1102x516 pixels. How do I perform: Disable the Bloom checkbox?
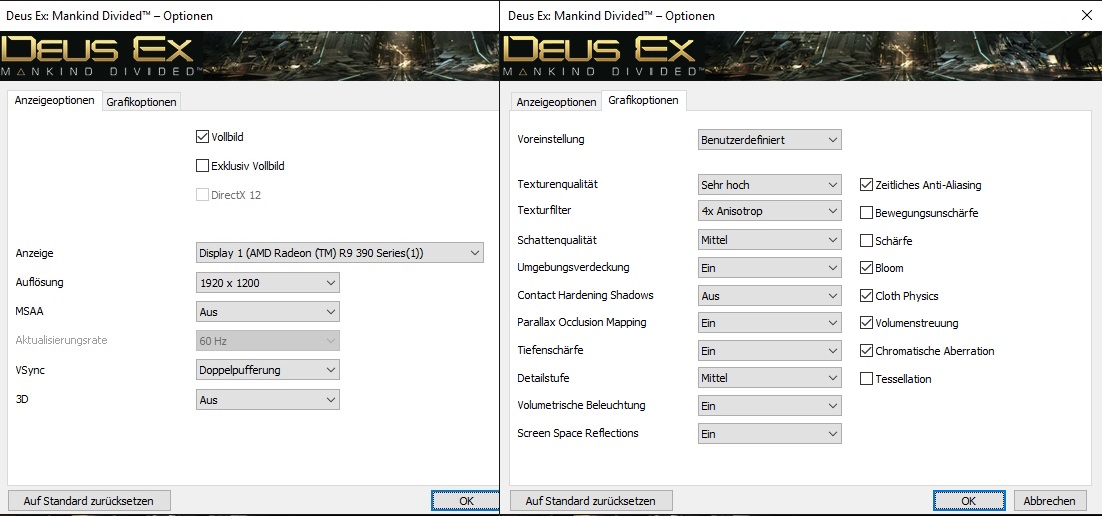867,268
